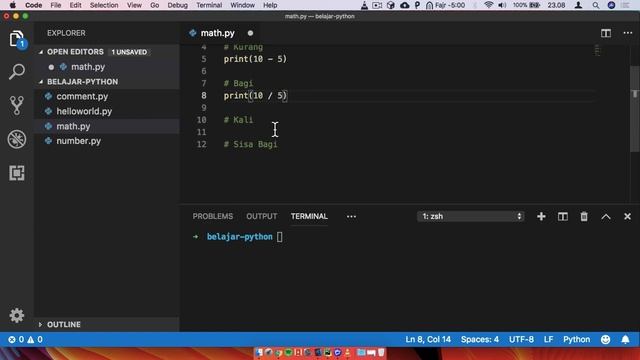Viewport: 640px width, 360px height.
Task: Open feedback smiley in status bar
Action: click(606, 340)
